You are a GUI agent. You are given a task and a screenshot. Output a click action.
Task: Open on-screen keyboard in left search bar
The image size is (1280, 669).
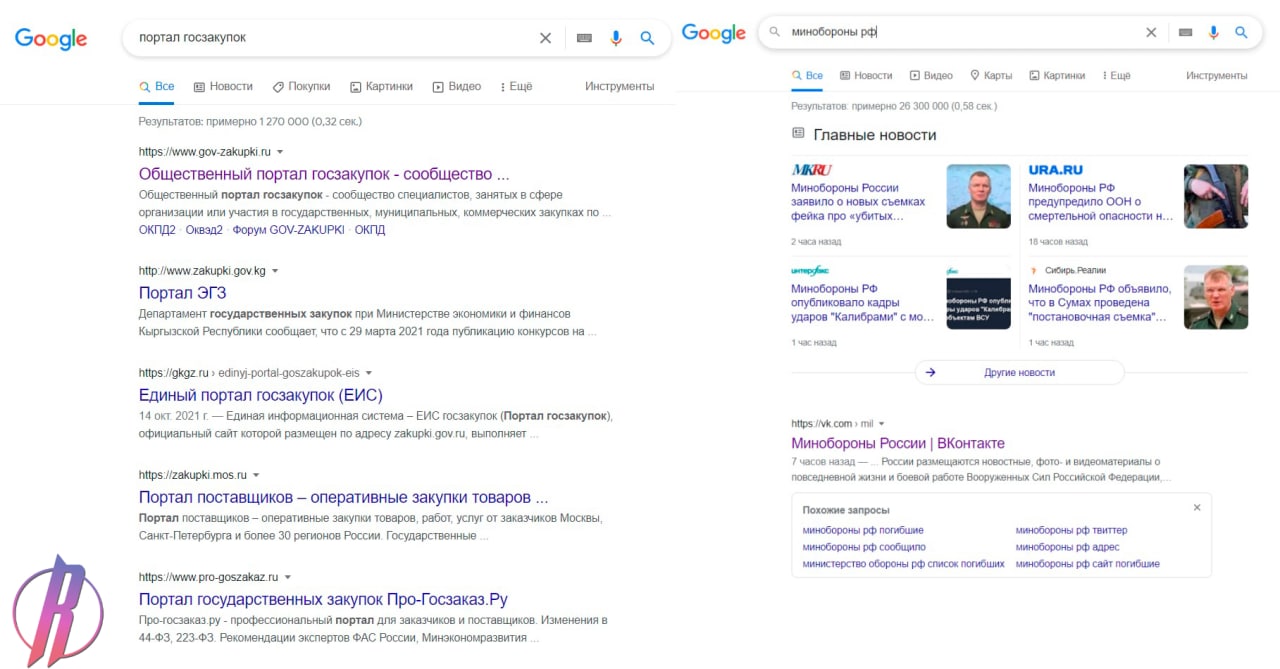click(584, 38)
